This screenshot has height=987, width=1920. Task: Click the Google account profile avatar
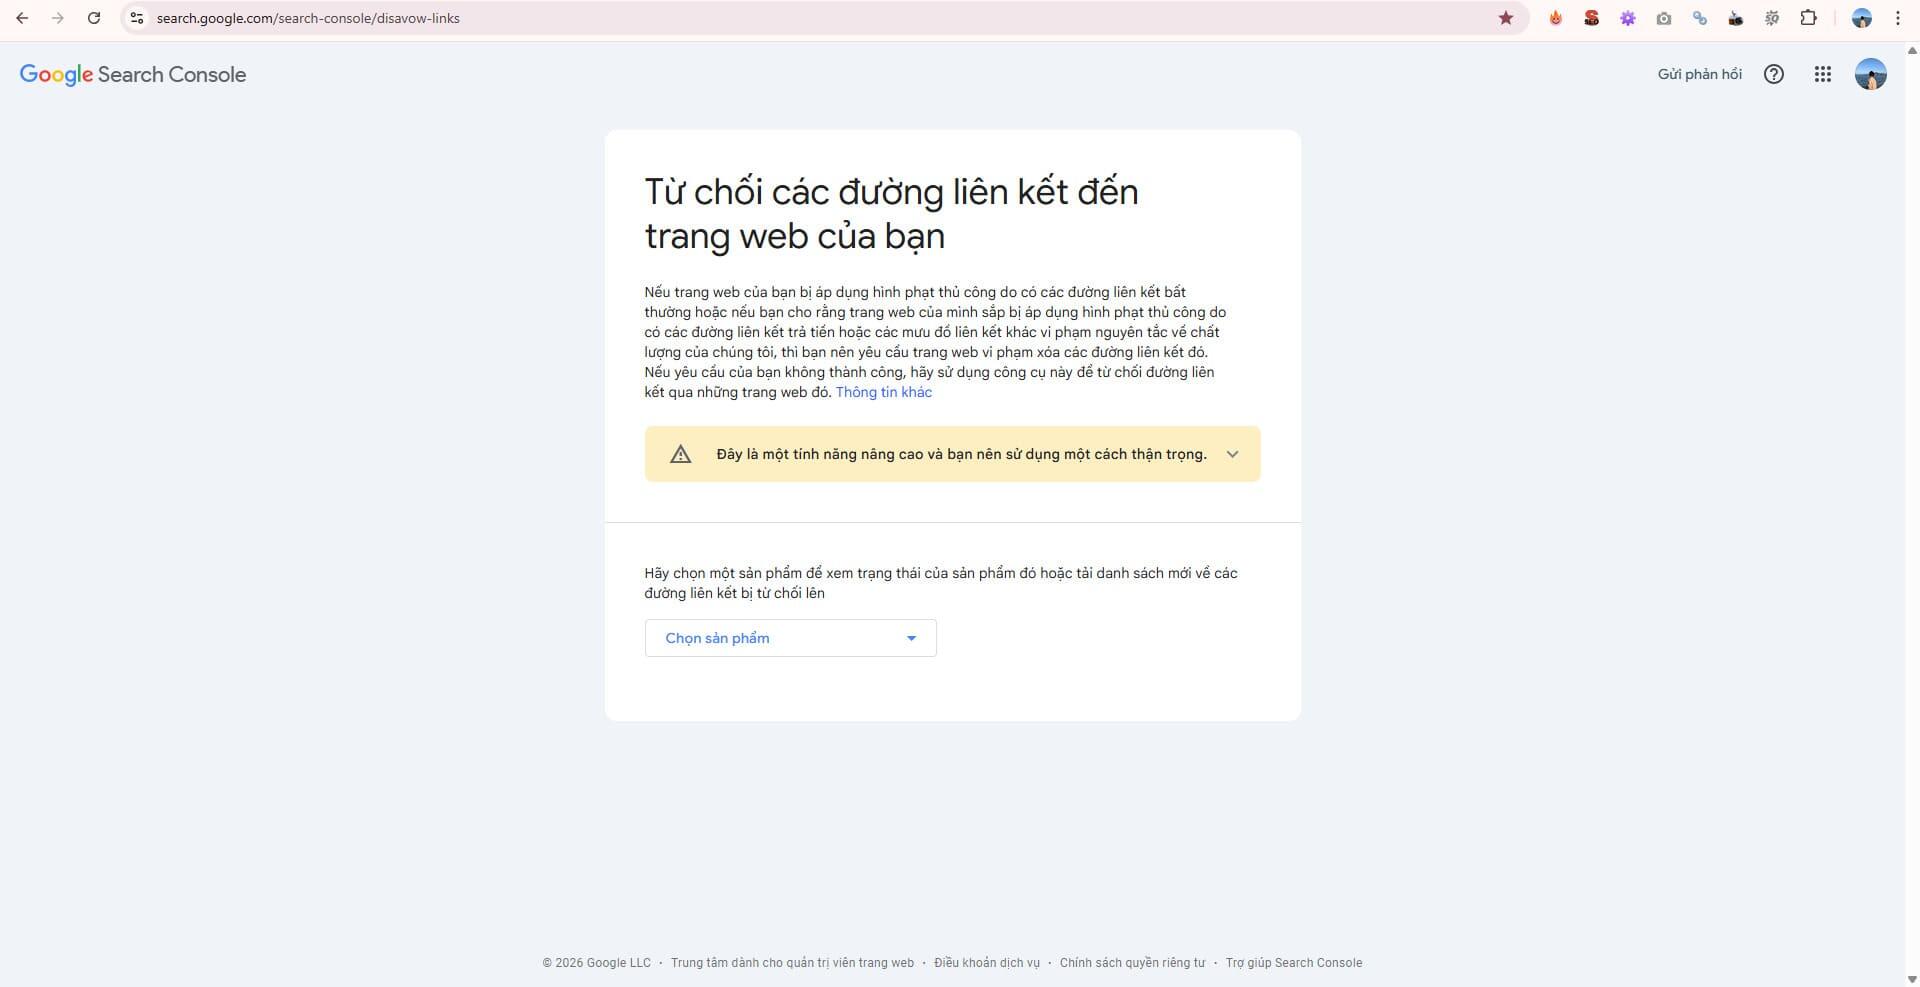tap(1870, 74)
